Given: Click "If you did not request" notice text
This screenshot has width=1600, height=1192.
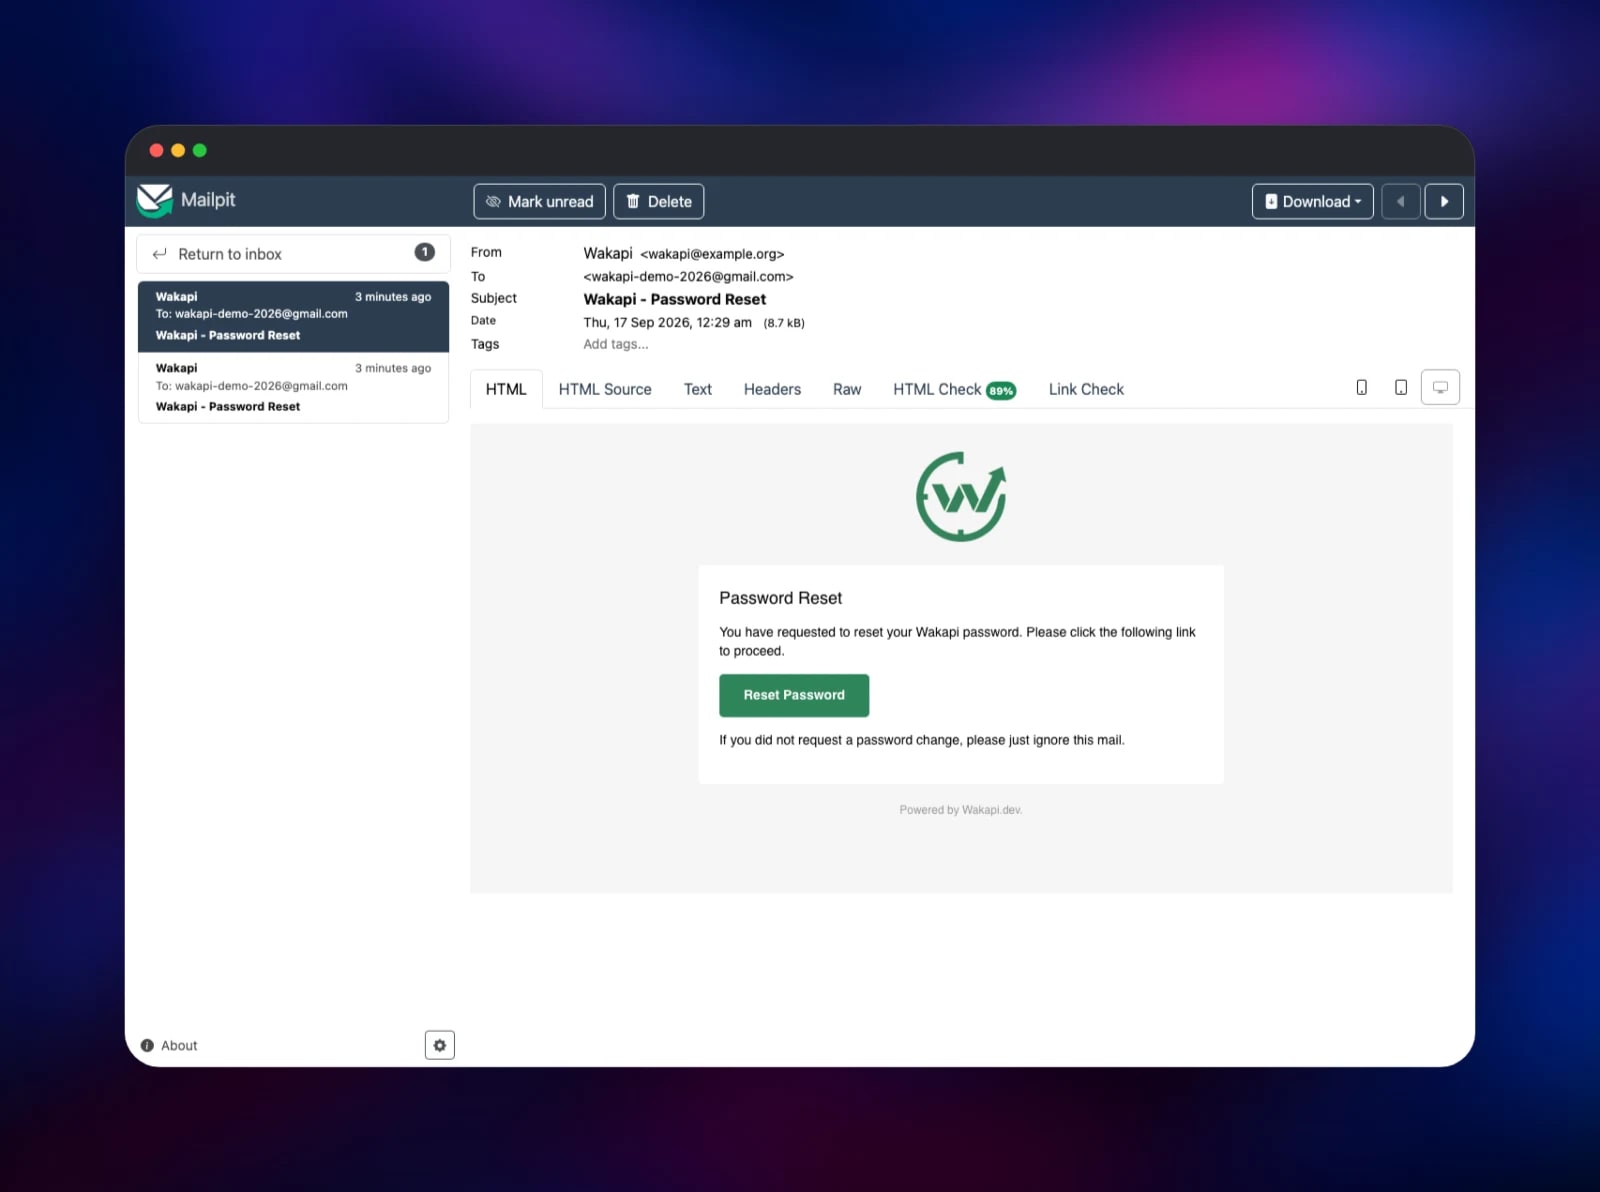Looking at the screenshot, I should (922, 740).
